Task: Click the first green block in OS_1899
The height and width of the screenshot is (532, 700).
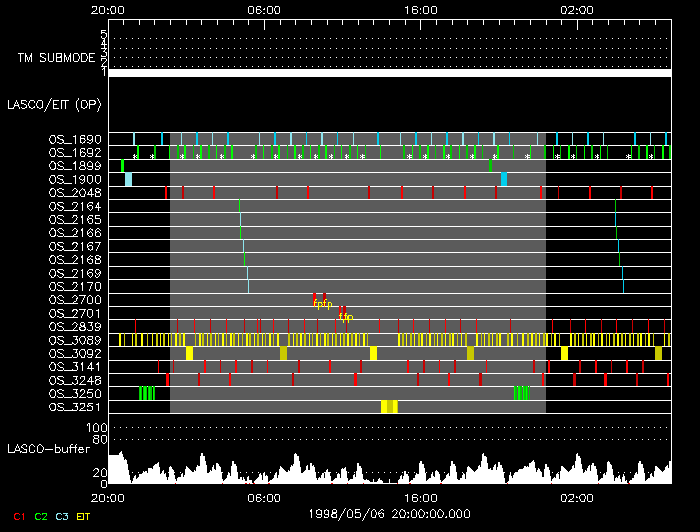Action: pos(122,166)
